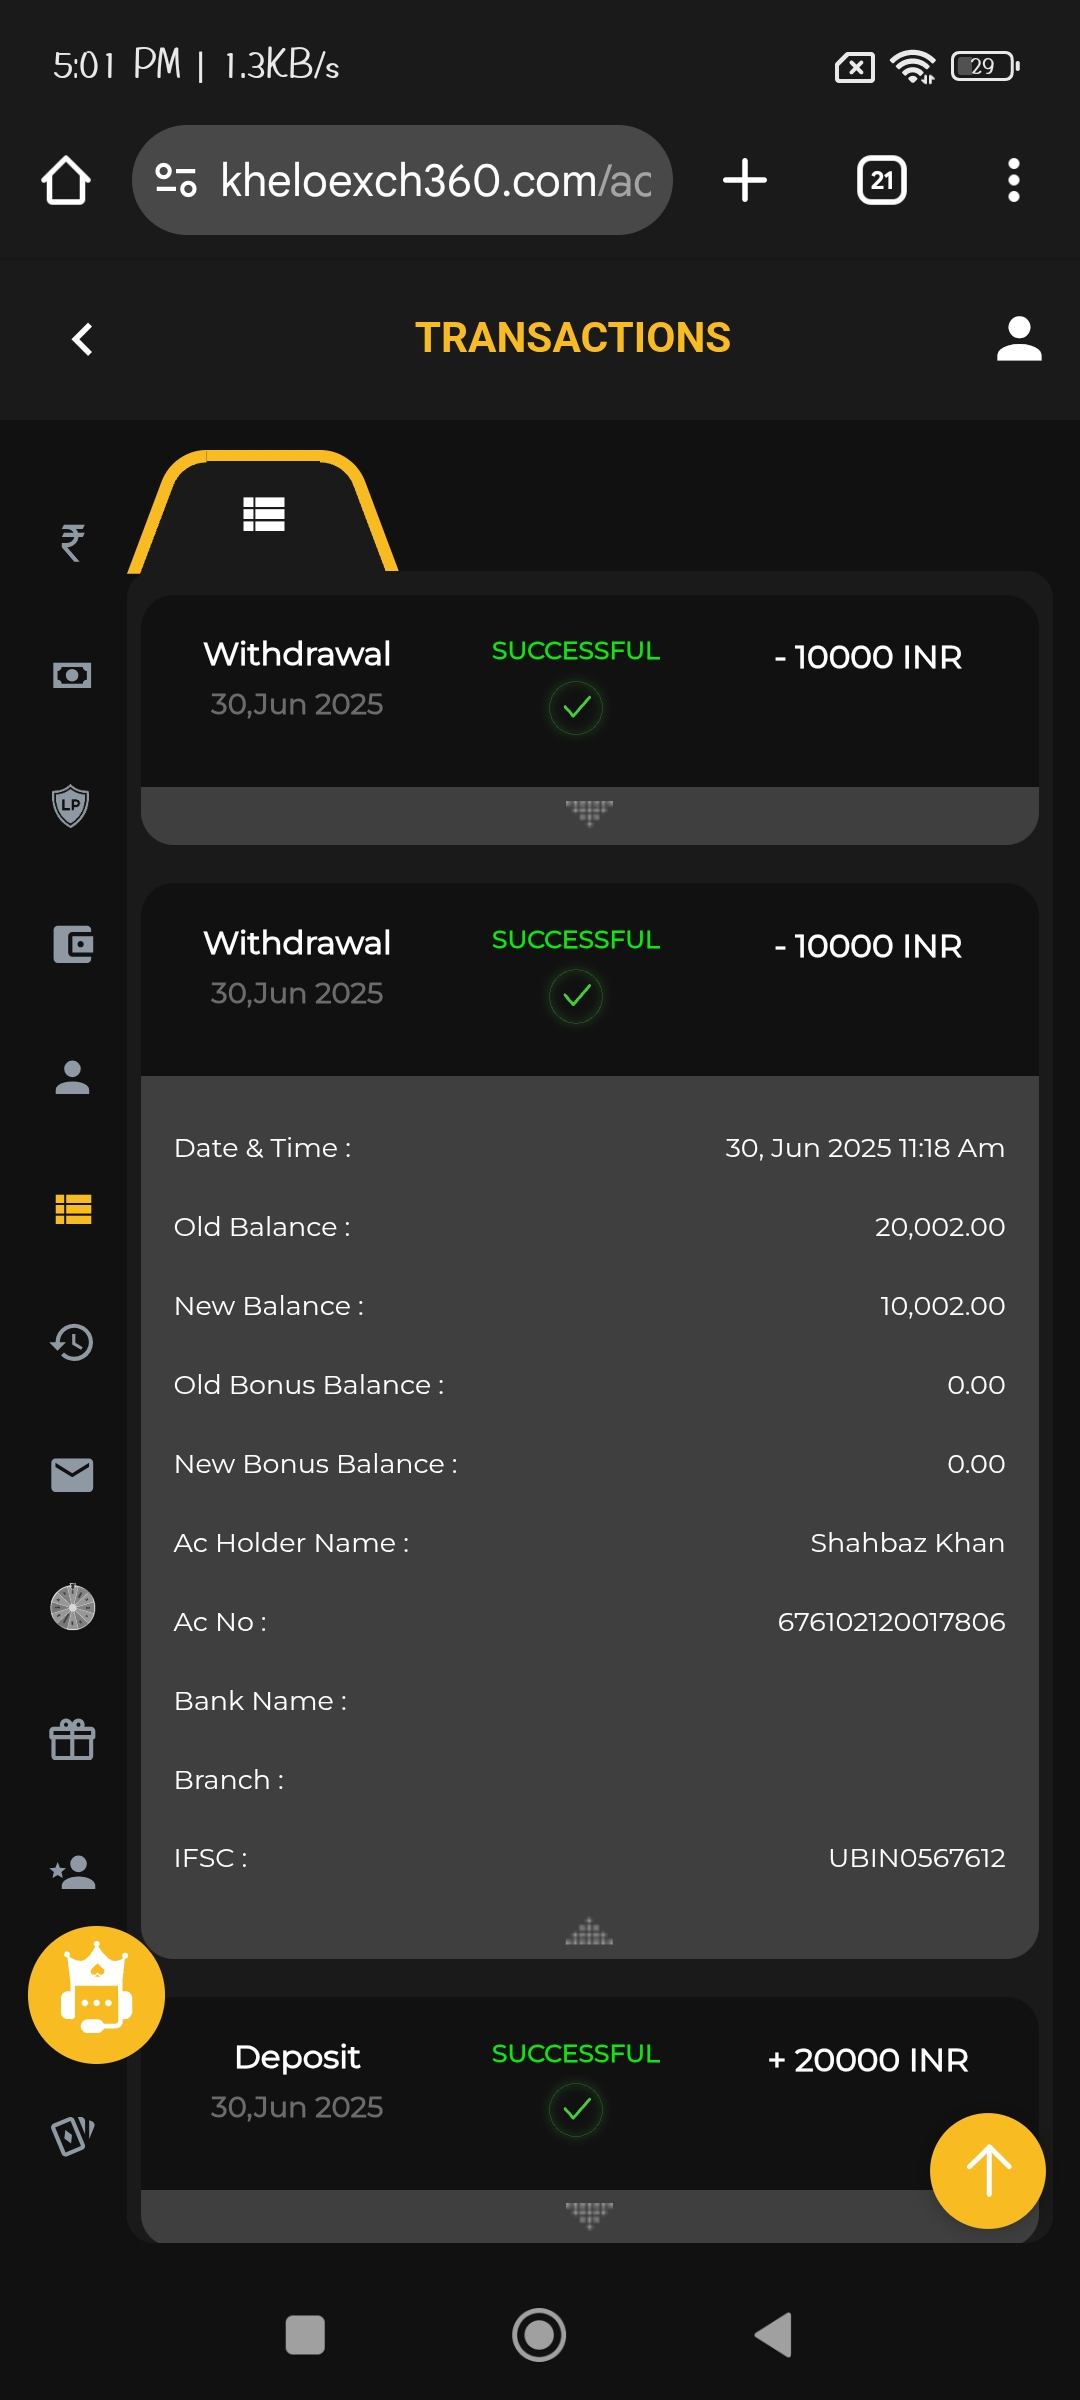Collapse the expanded Withdrawal details panel

(589, 1932)
